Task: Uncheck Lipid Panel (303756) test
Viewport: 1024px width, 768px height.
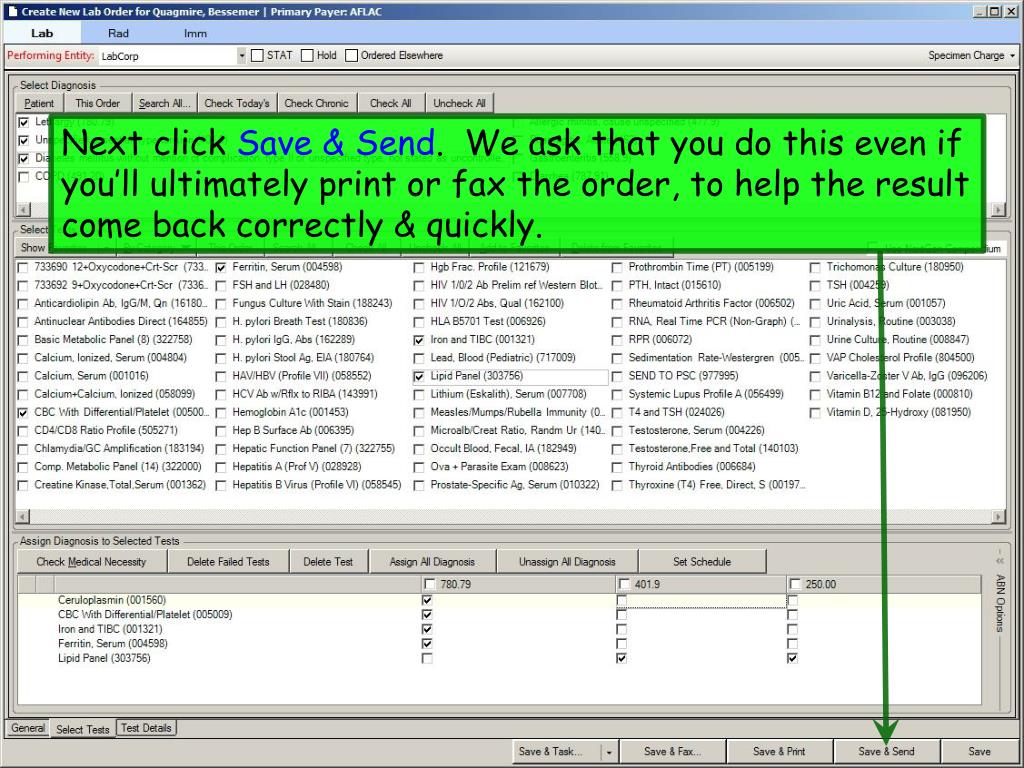Action: click(x=419, y=376)
